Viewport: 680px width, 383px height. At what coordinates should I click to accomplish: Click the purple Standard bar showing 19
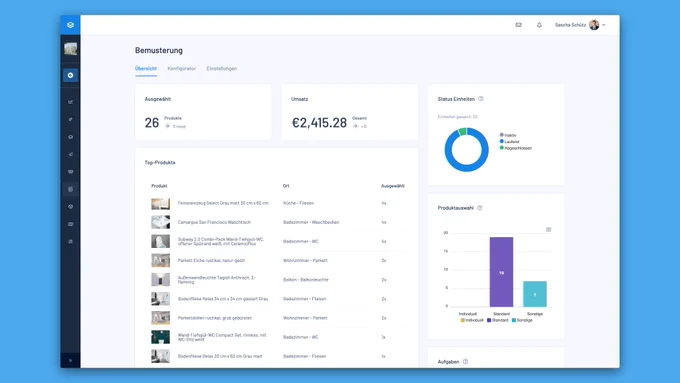pos(501,272)
